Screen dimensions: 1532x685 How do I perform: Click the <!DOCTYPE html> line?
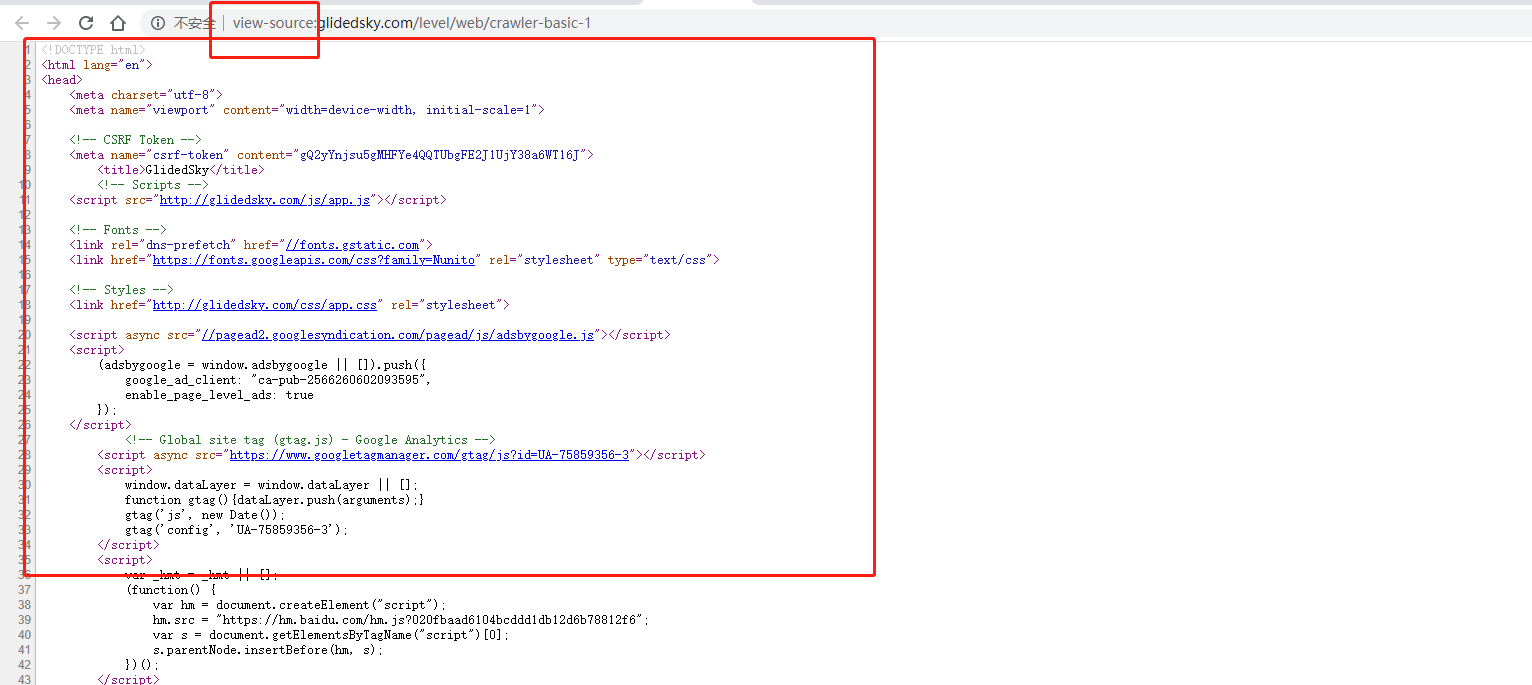[x=93, y=50]
